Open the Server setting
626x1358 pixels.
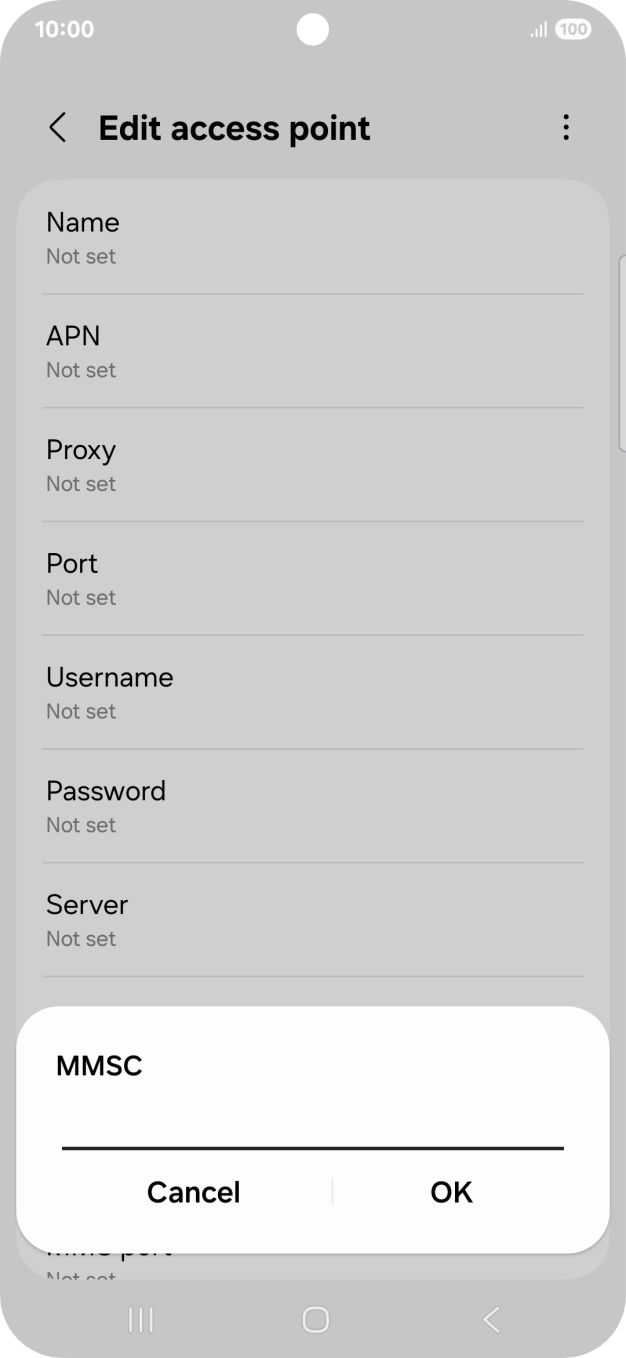(313, 920)
